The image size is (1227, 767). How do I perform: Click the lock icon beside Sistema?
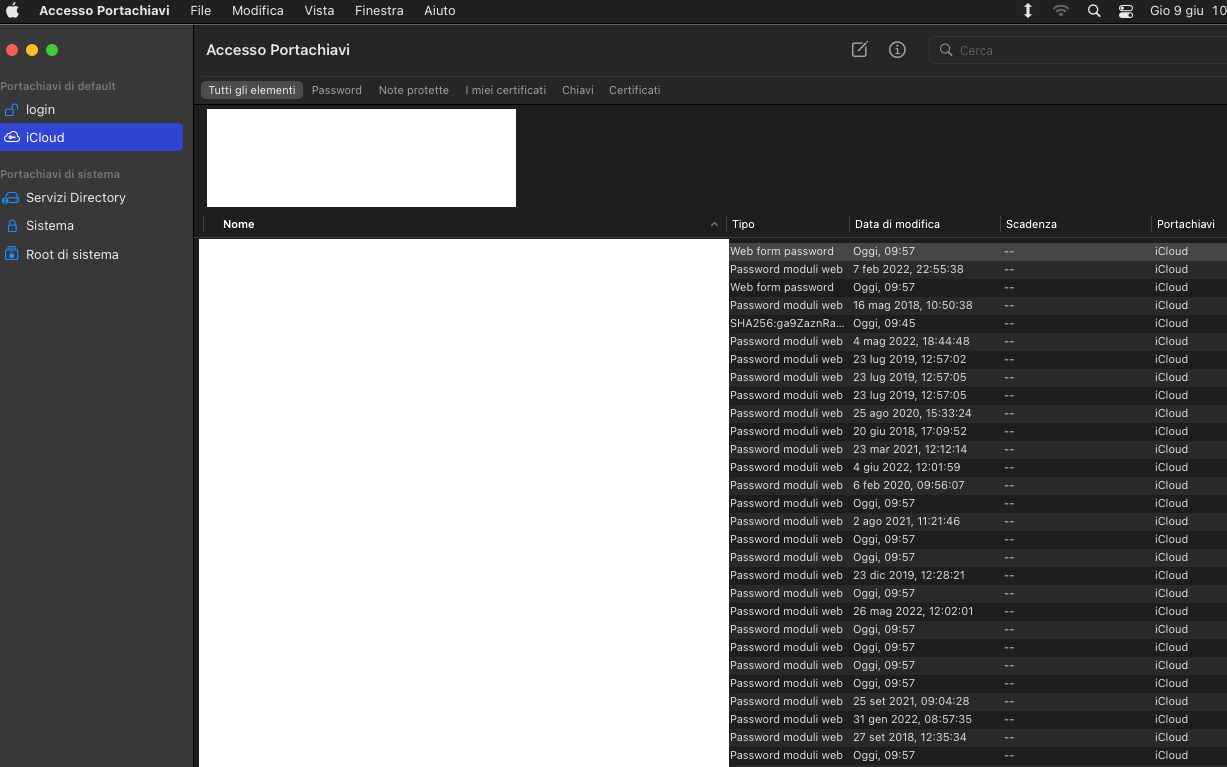pyautogui.click(x=12, y=226)
